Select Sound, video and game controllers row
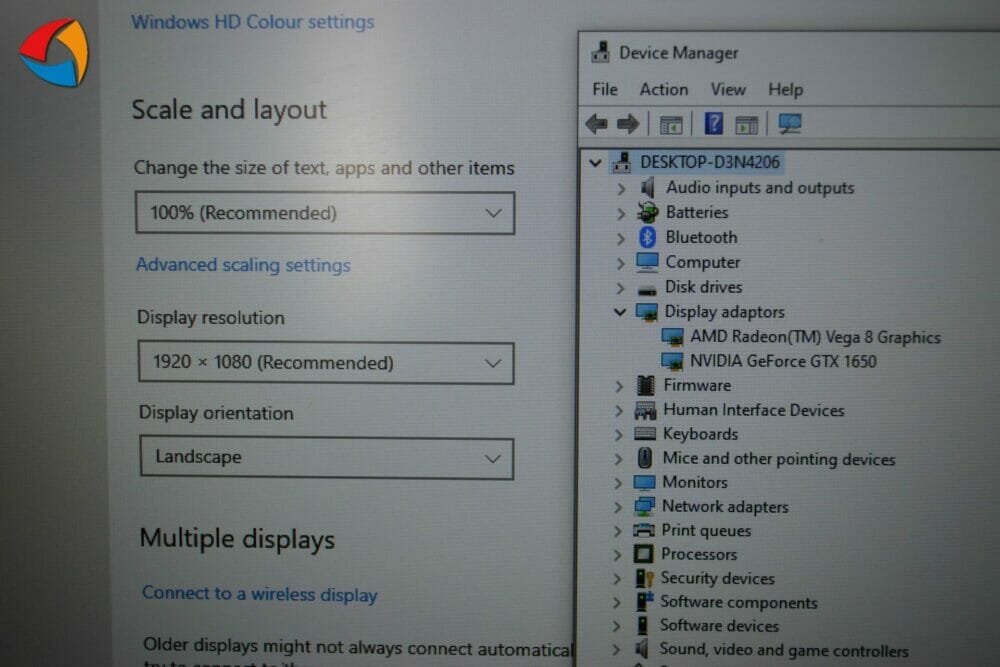This screenshot has height=667, width=1000. [x=784, y=650]
